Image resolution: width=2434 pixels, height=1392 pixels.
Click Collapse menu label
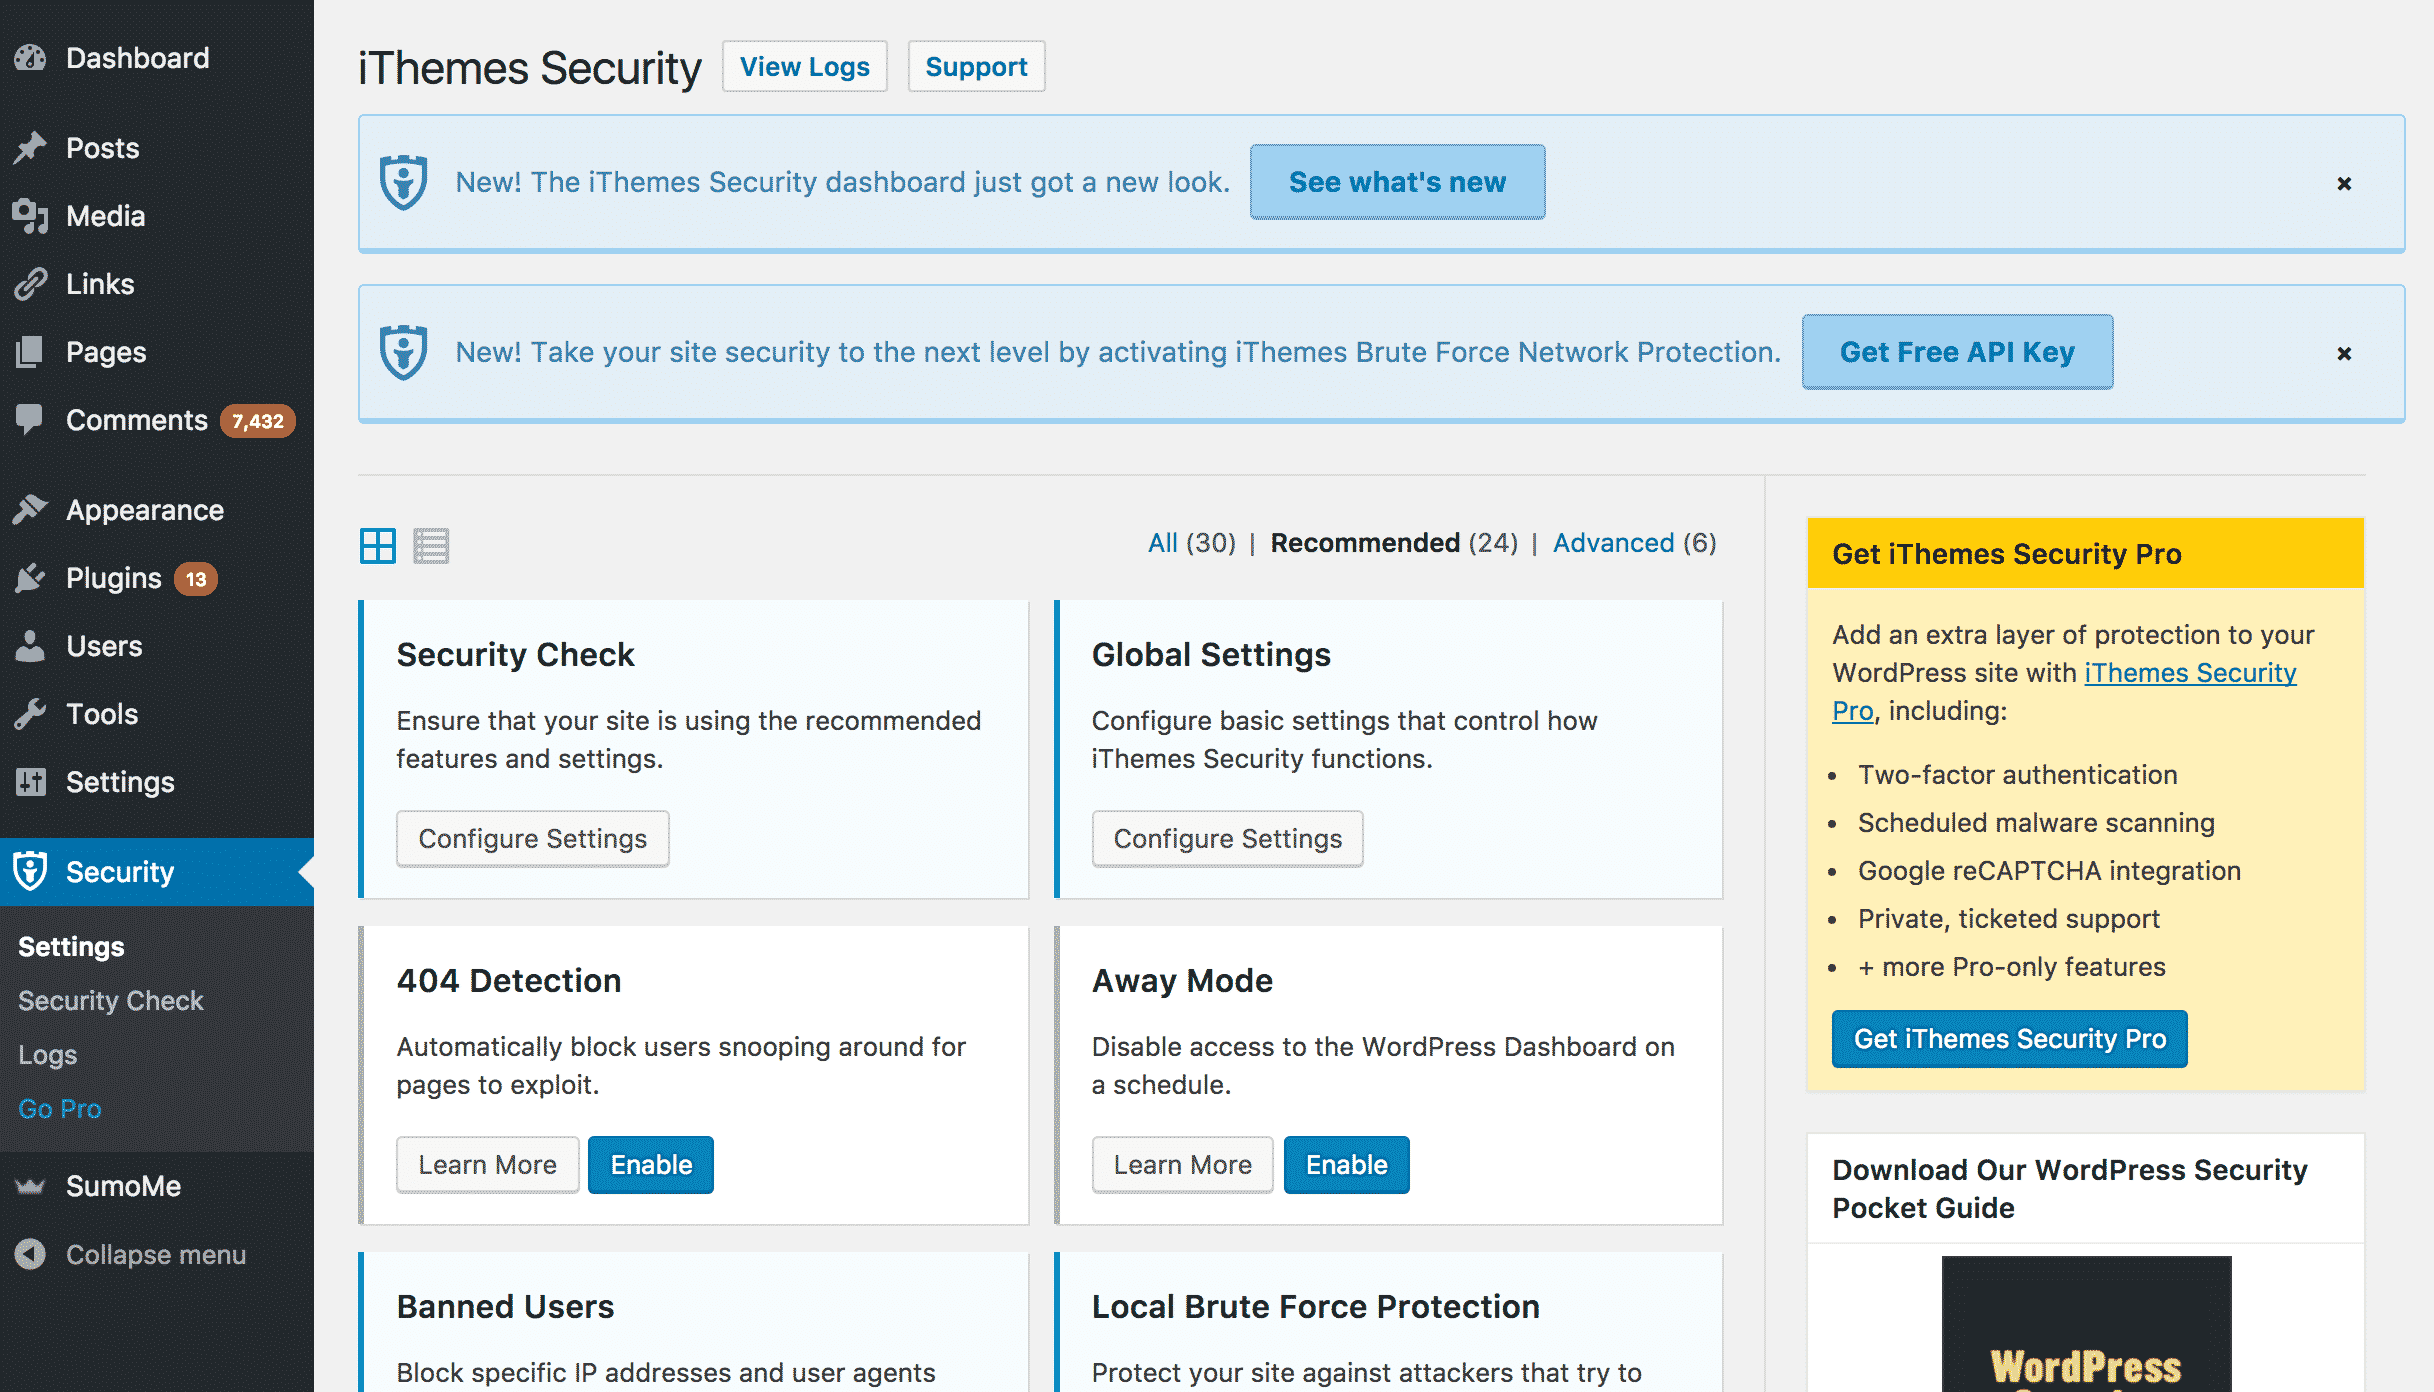(156, 1254)
